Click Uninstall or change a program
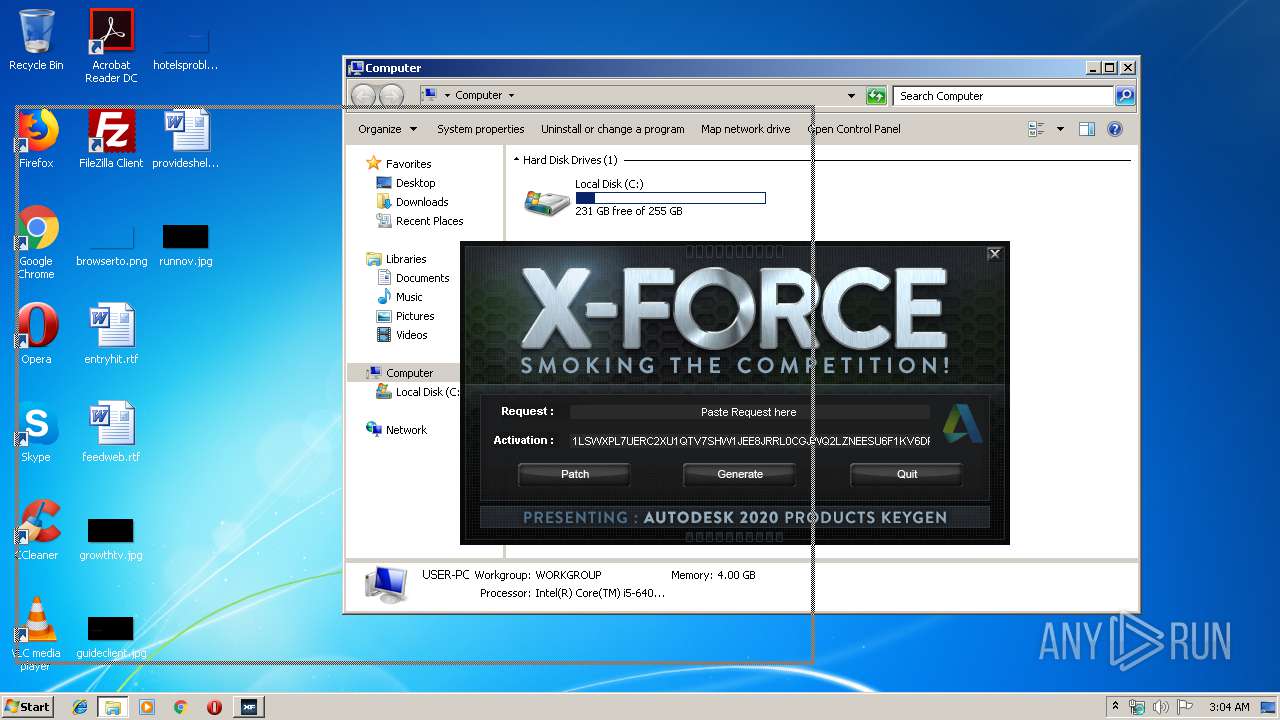This screenshot has width=1280, height=720. 613,129
